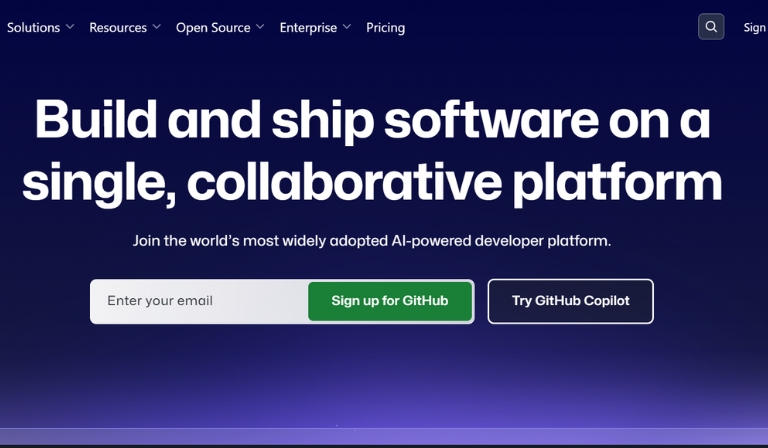The image size is (768, 448).
Task: Expand the Solutions menu chevron
Action: tap(70, 26)
